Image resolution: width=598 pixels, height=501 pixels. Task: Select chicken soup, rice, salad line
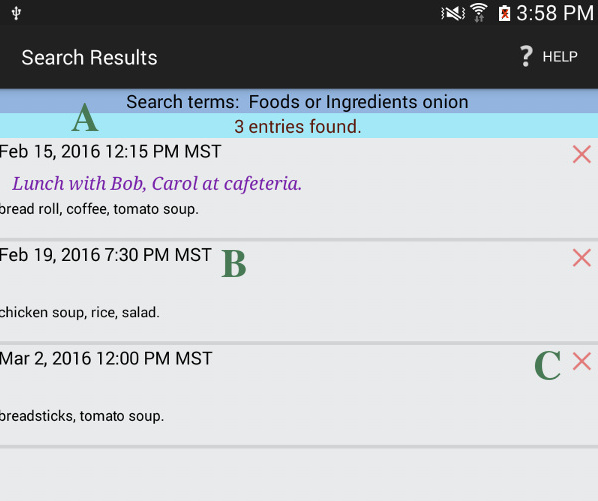coord(79,313)
